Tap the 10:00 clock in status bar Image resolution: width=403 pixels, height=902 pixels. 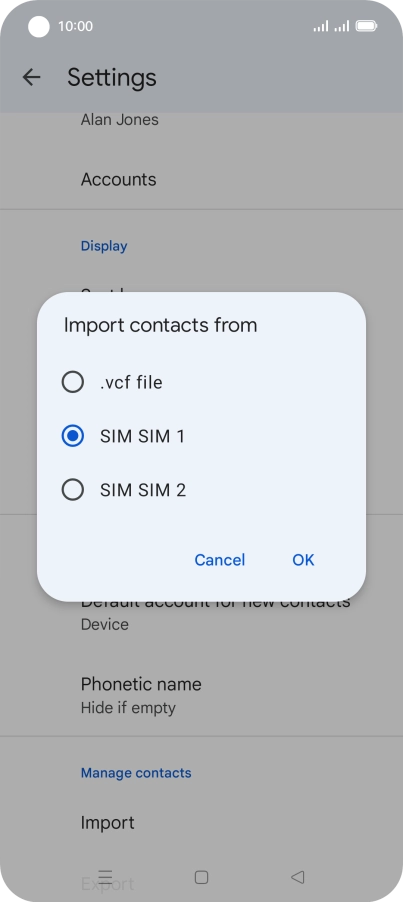click(75, 26)
